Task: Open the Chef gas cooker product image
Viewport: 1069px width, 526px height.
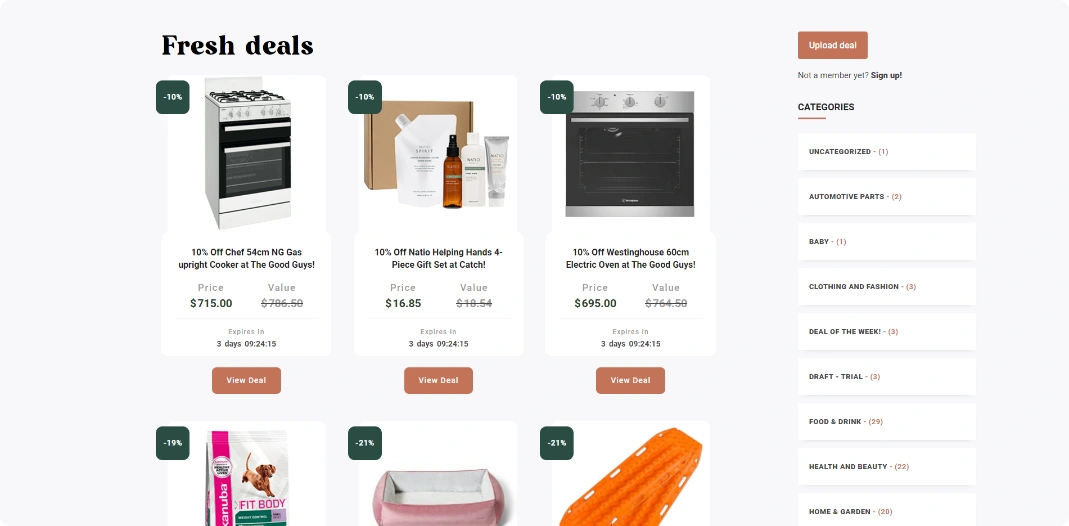Action: tap(247, 153)
